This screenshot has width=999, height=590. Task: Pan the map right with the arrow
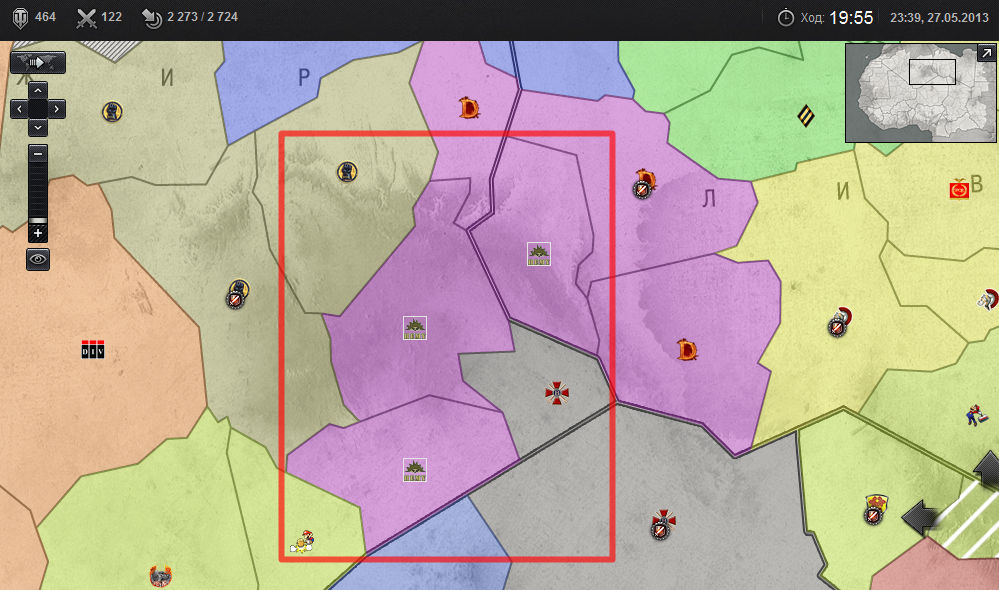[57, 109]
